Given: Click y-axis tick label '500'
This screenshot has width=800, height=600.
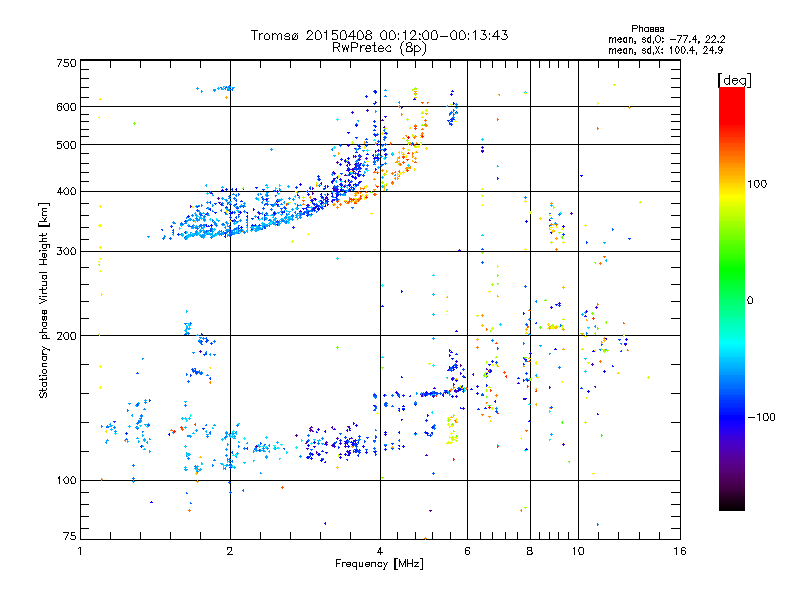Looking at the screenshot, I should point(66,145).
